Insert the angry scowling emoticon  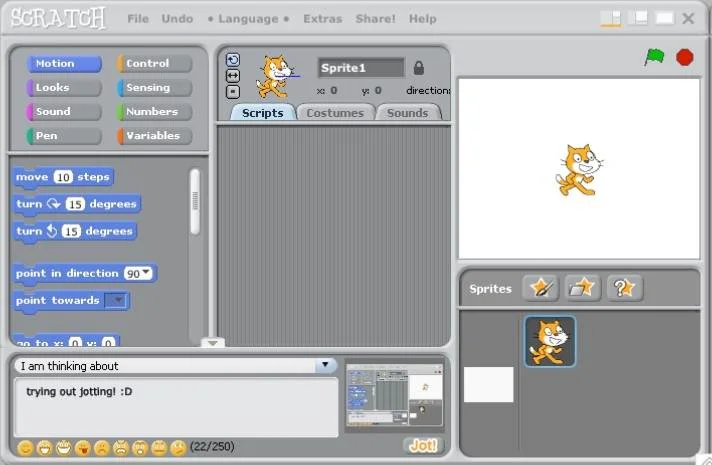[121, 448]
